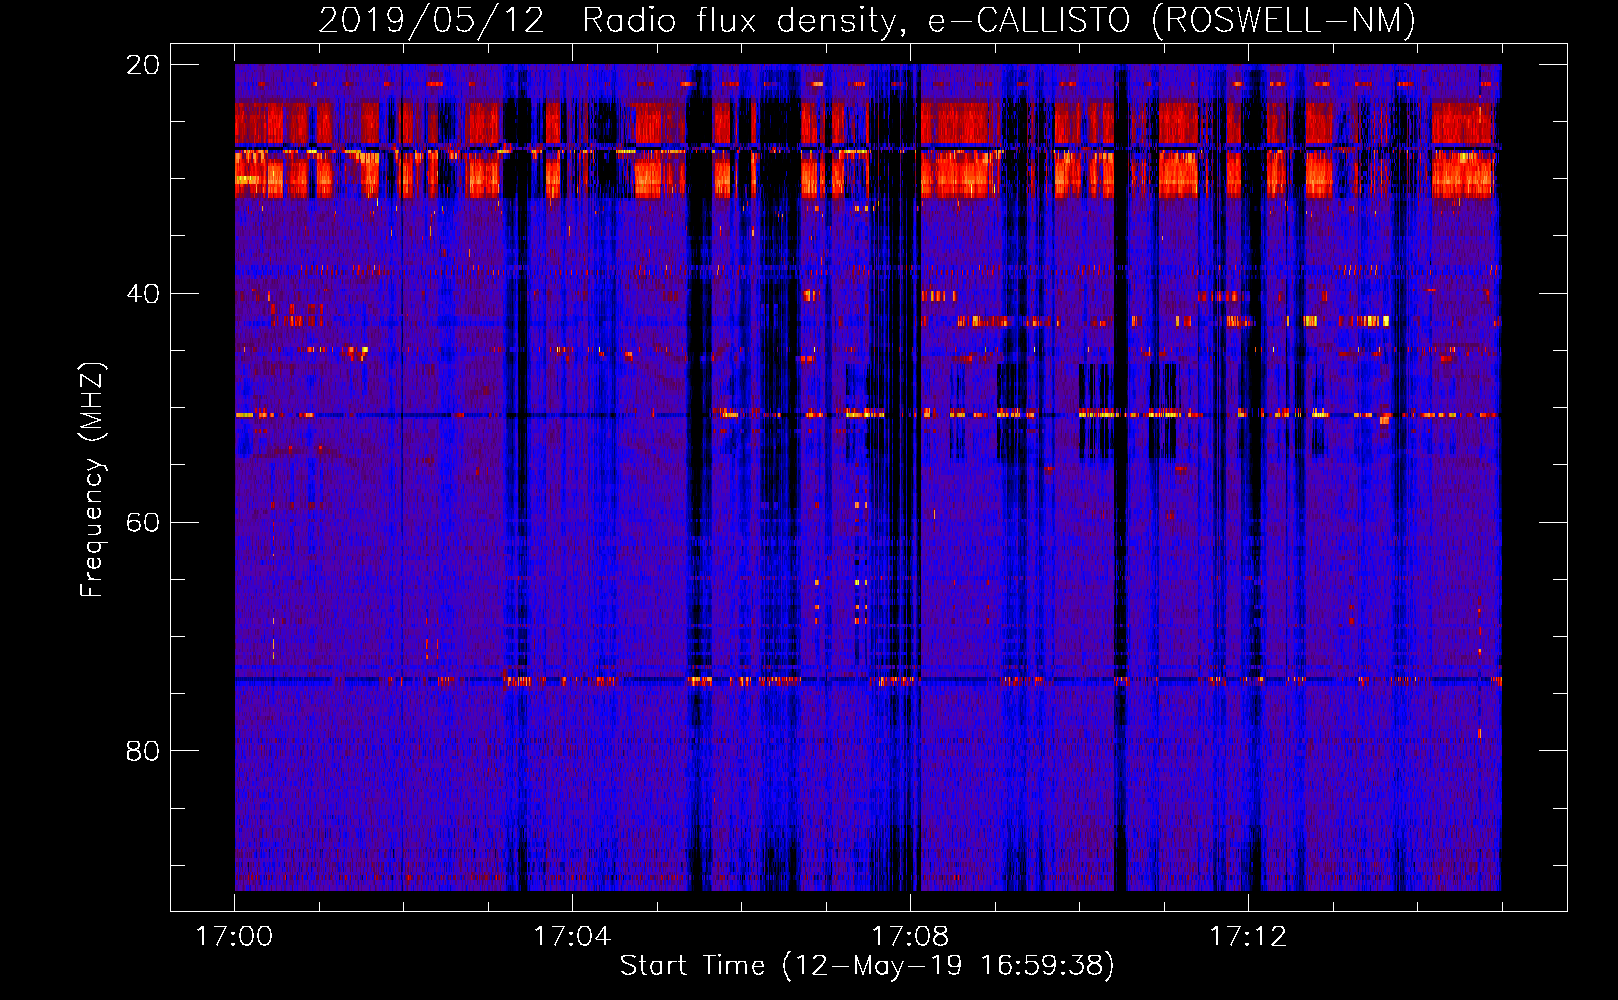Click the "Frequency (MHZ)" axis label

(x=92, y=479)
